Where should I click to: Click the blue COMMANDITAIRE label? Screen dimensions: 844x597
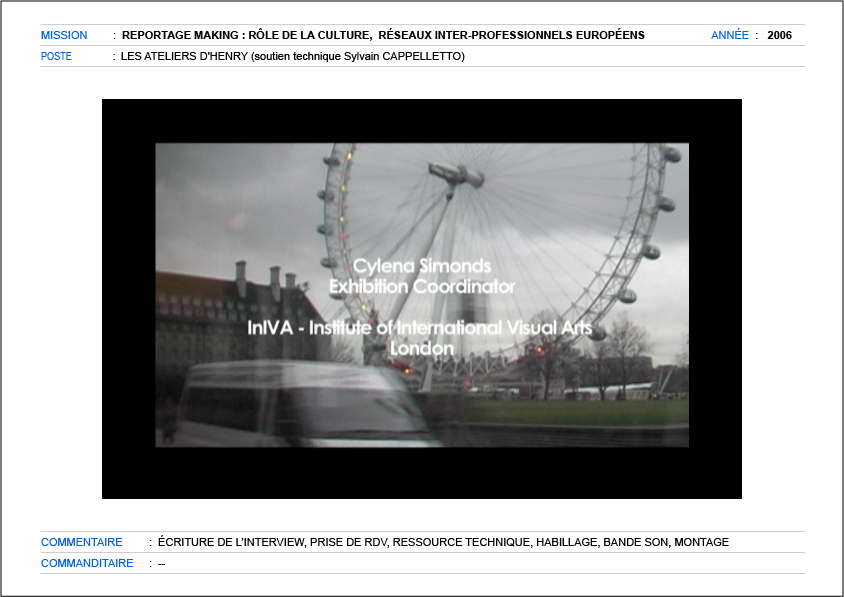pyautogui.click(x=87, y=563)
